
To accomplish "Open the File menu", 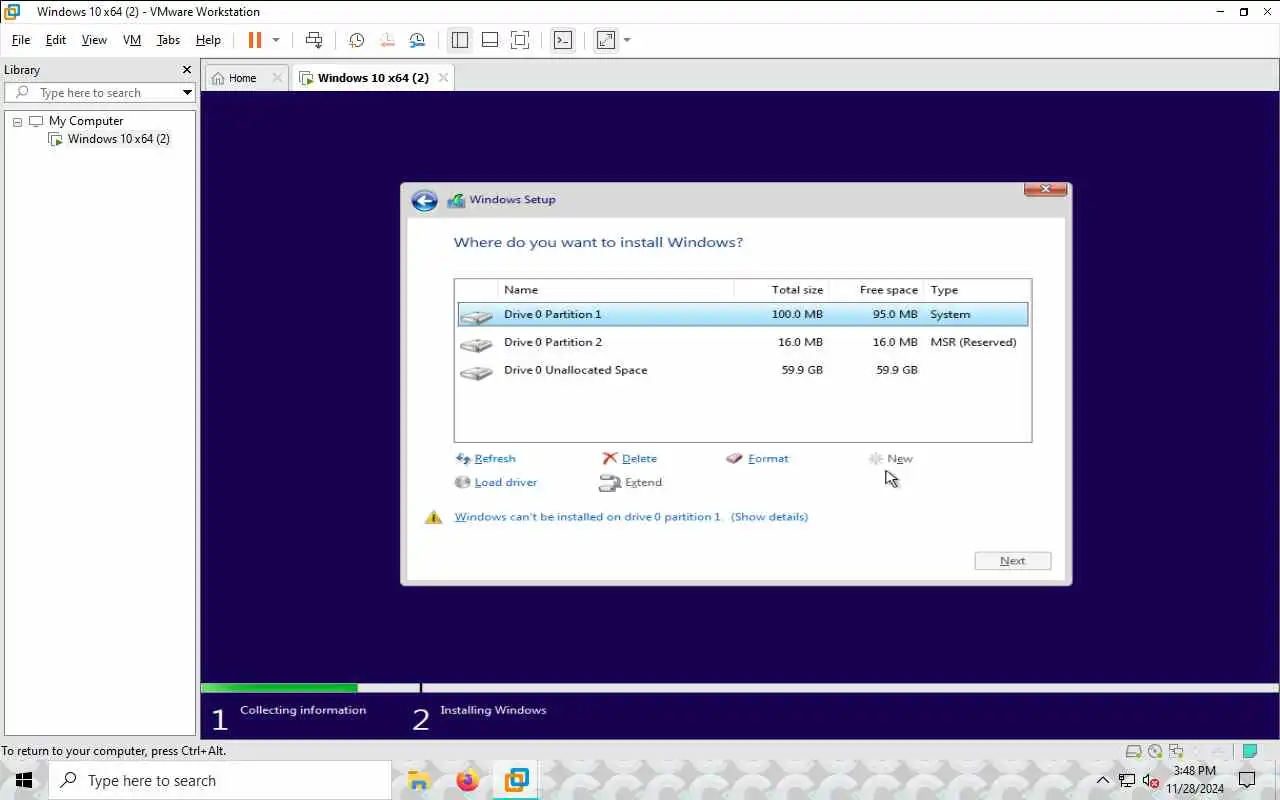I will point(21,40).
